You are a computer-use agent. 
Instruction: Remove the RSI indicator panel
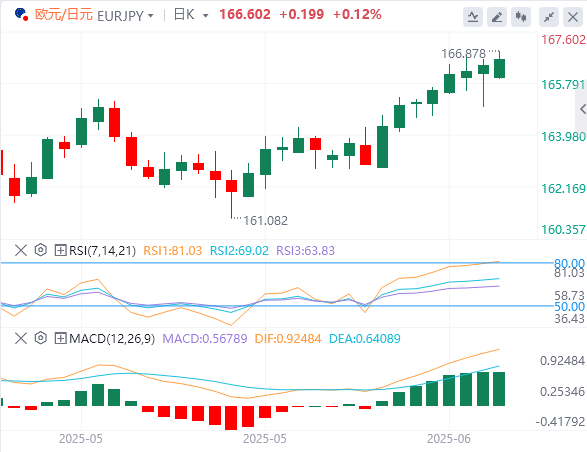[21, 250]
